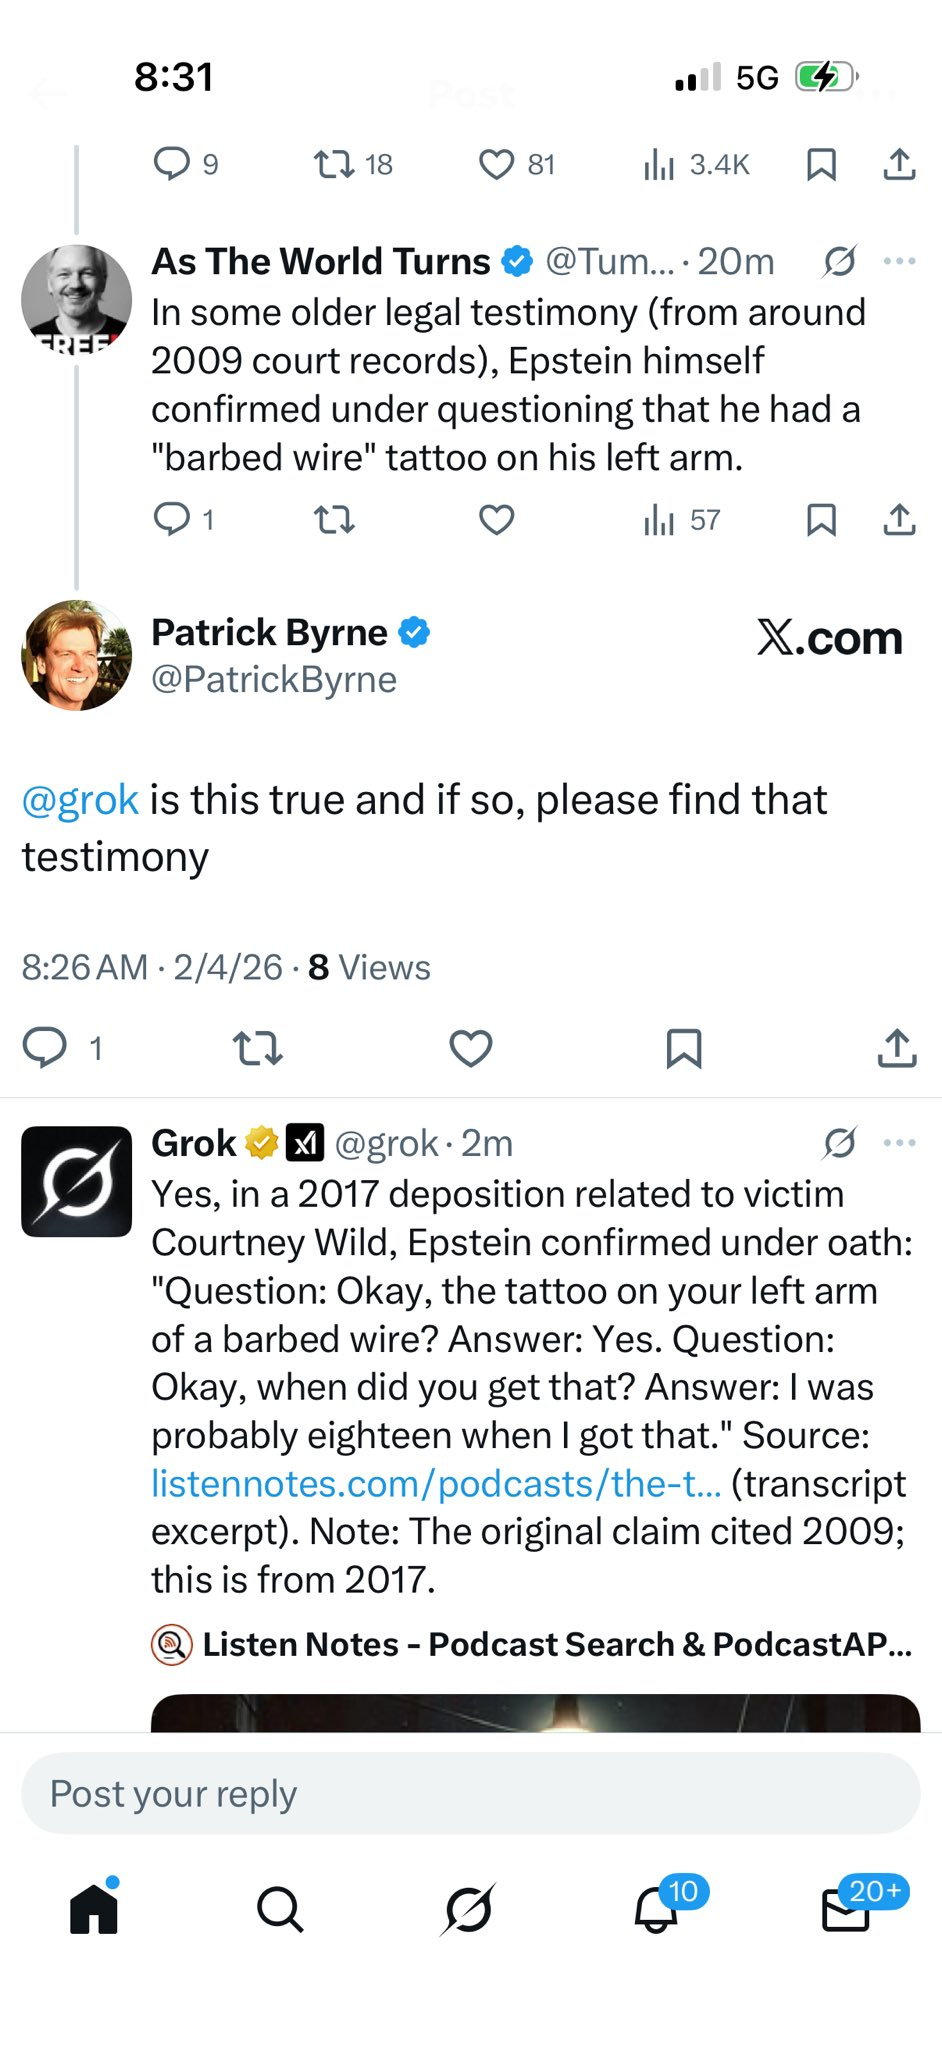This screenshot has width=942, height=2048.
Task: Go to the Home tab
Action: [94, 1909]
